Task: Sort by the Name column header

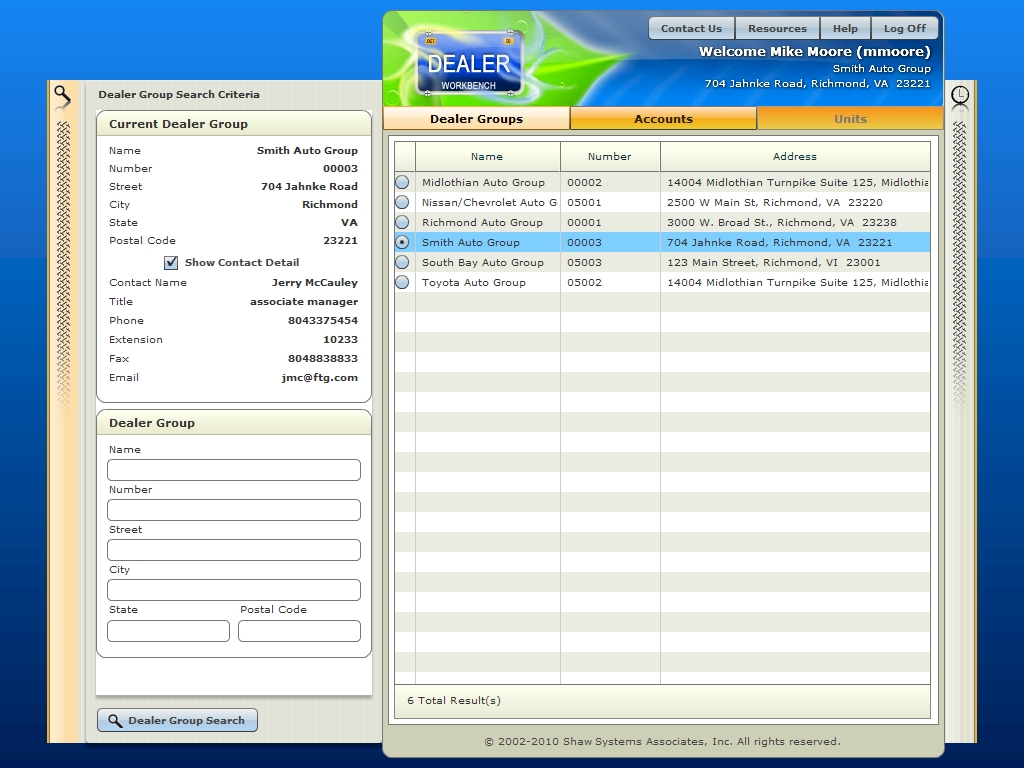Action: pyautogui.click(x=487, y=157)
